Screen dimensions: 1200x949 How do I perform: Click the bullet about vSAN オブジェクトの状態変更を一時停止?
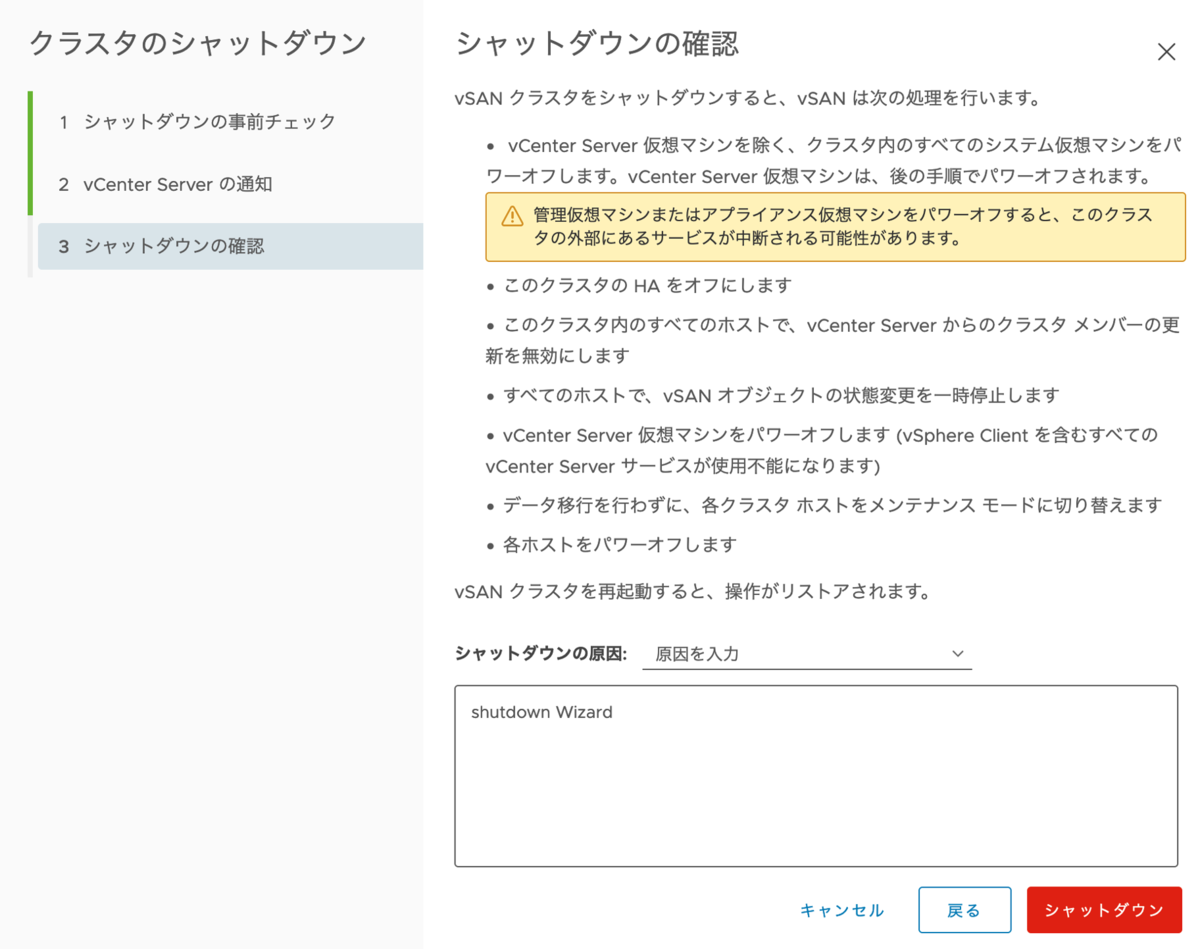coord(772,396)
